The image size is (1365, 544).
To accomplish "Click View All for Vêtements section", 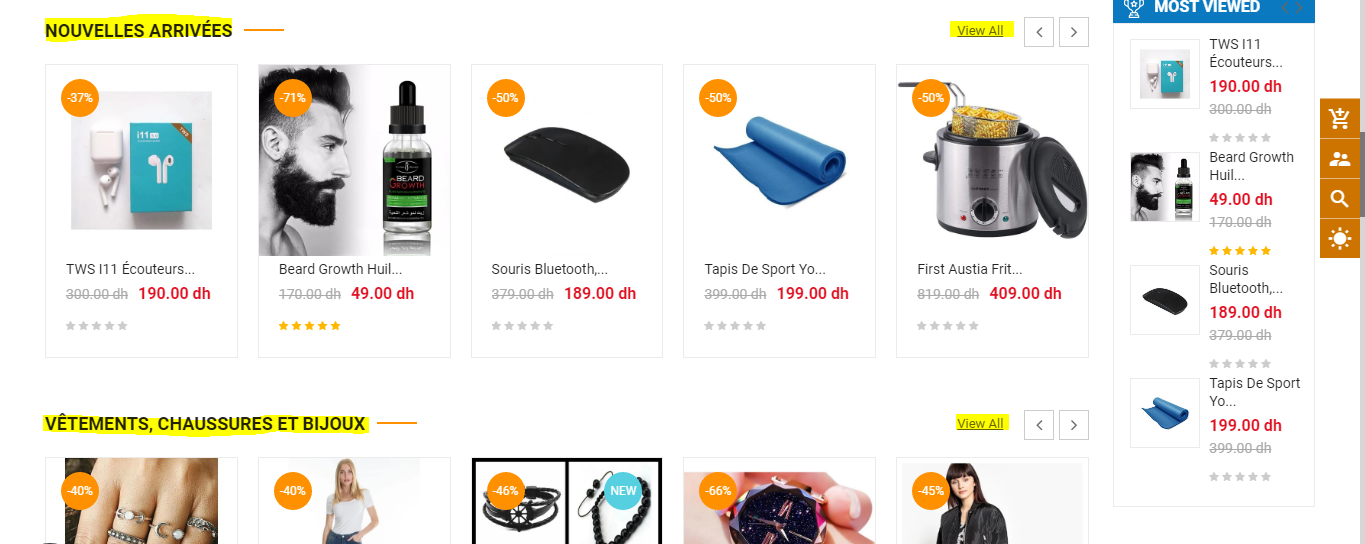I will pyautogui.click(x=980, y=423).
